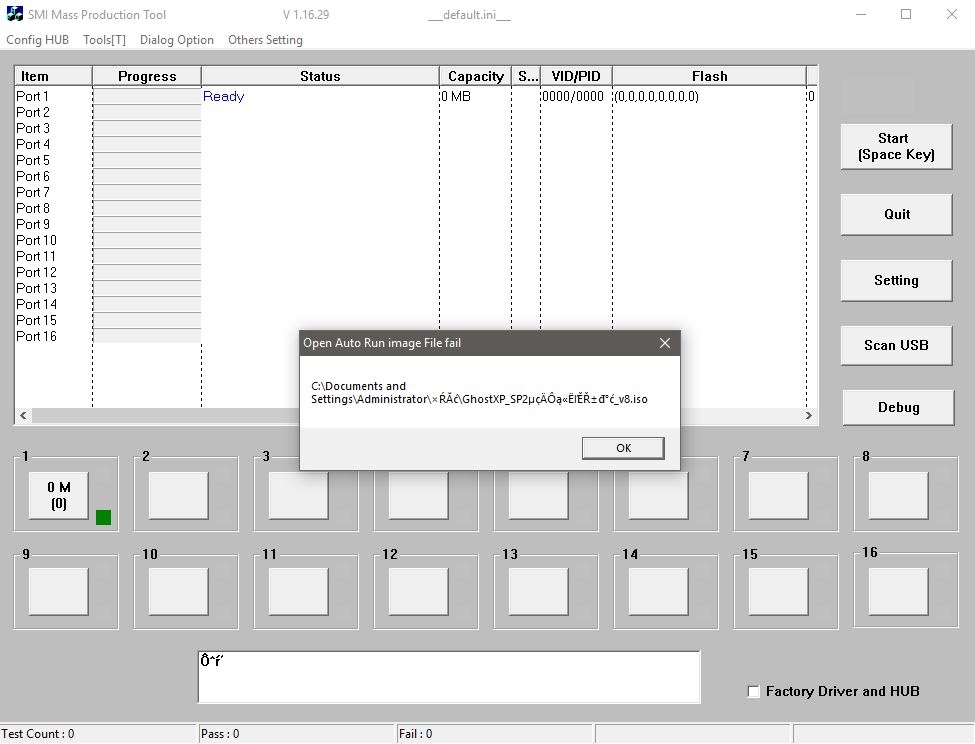Click Fail : 0 in status bar
Image resolution: width=975 pixels, height=744 pixels.
click(x=415, y=733)
